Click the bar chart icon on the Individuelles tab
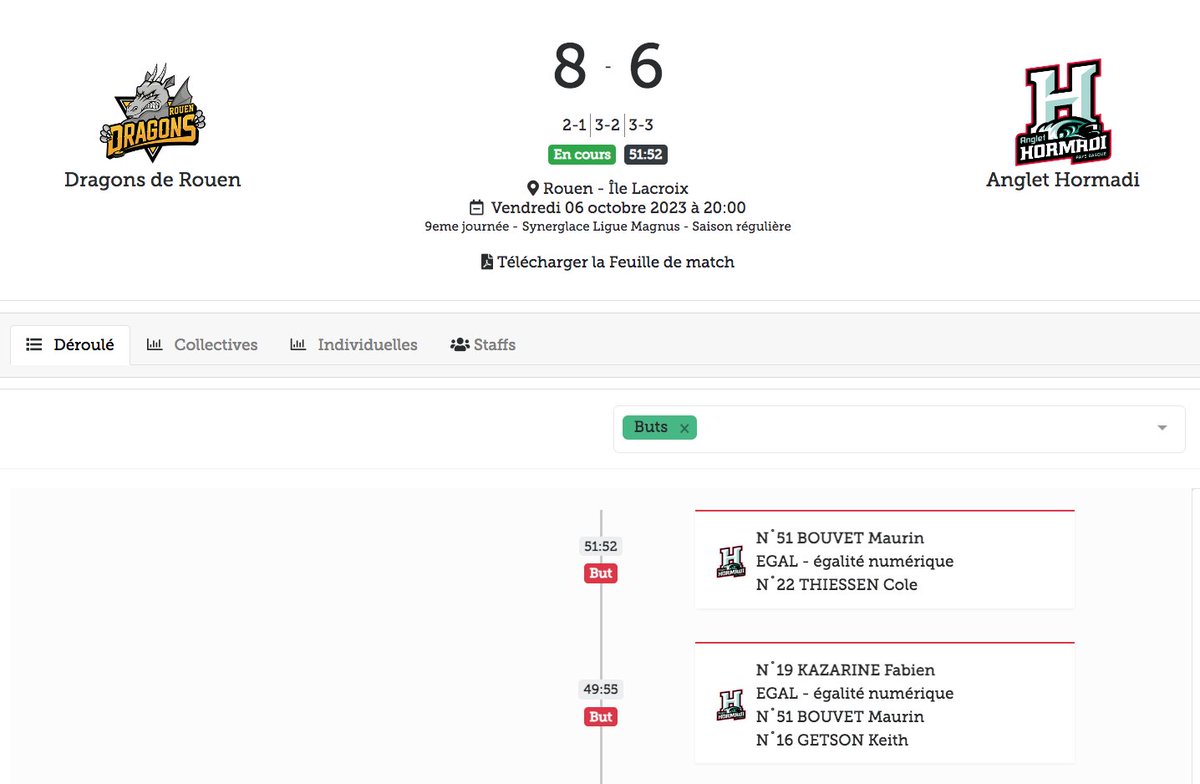 [298, 344]
